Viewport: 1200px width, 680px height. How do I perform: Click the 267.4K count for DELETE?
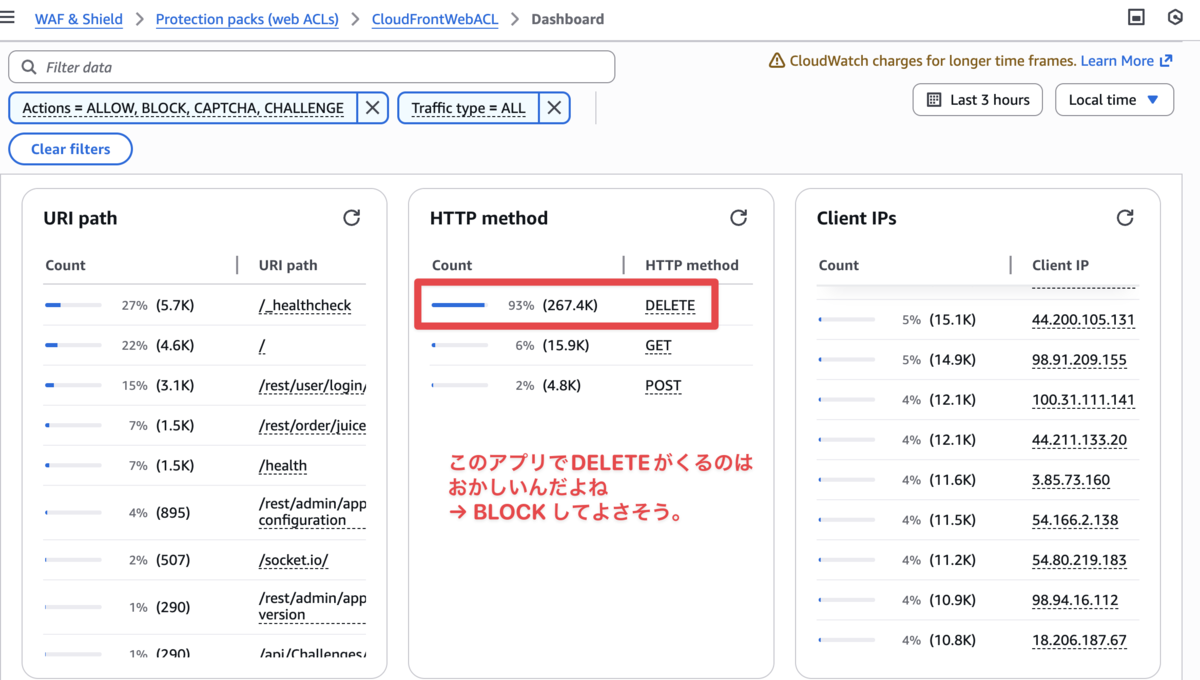(570, 305)
